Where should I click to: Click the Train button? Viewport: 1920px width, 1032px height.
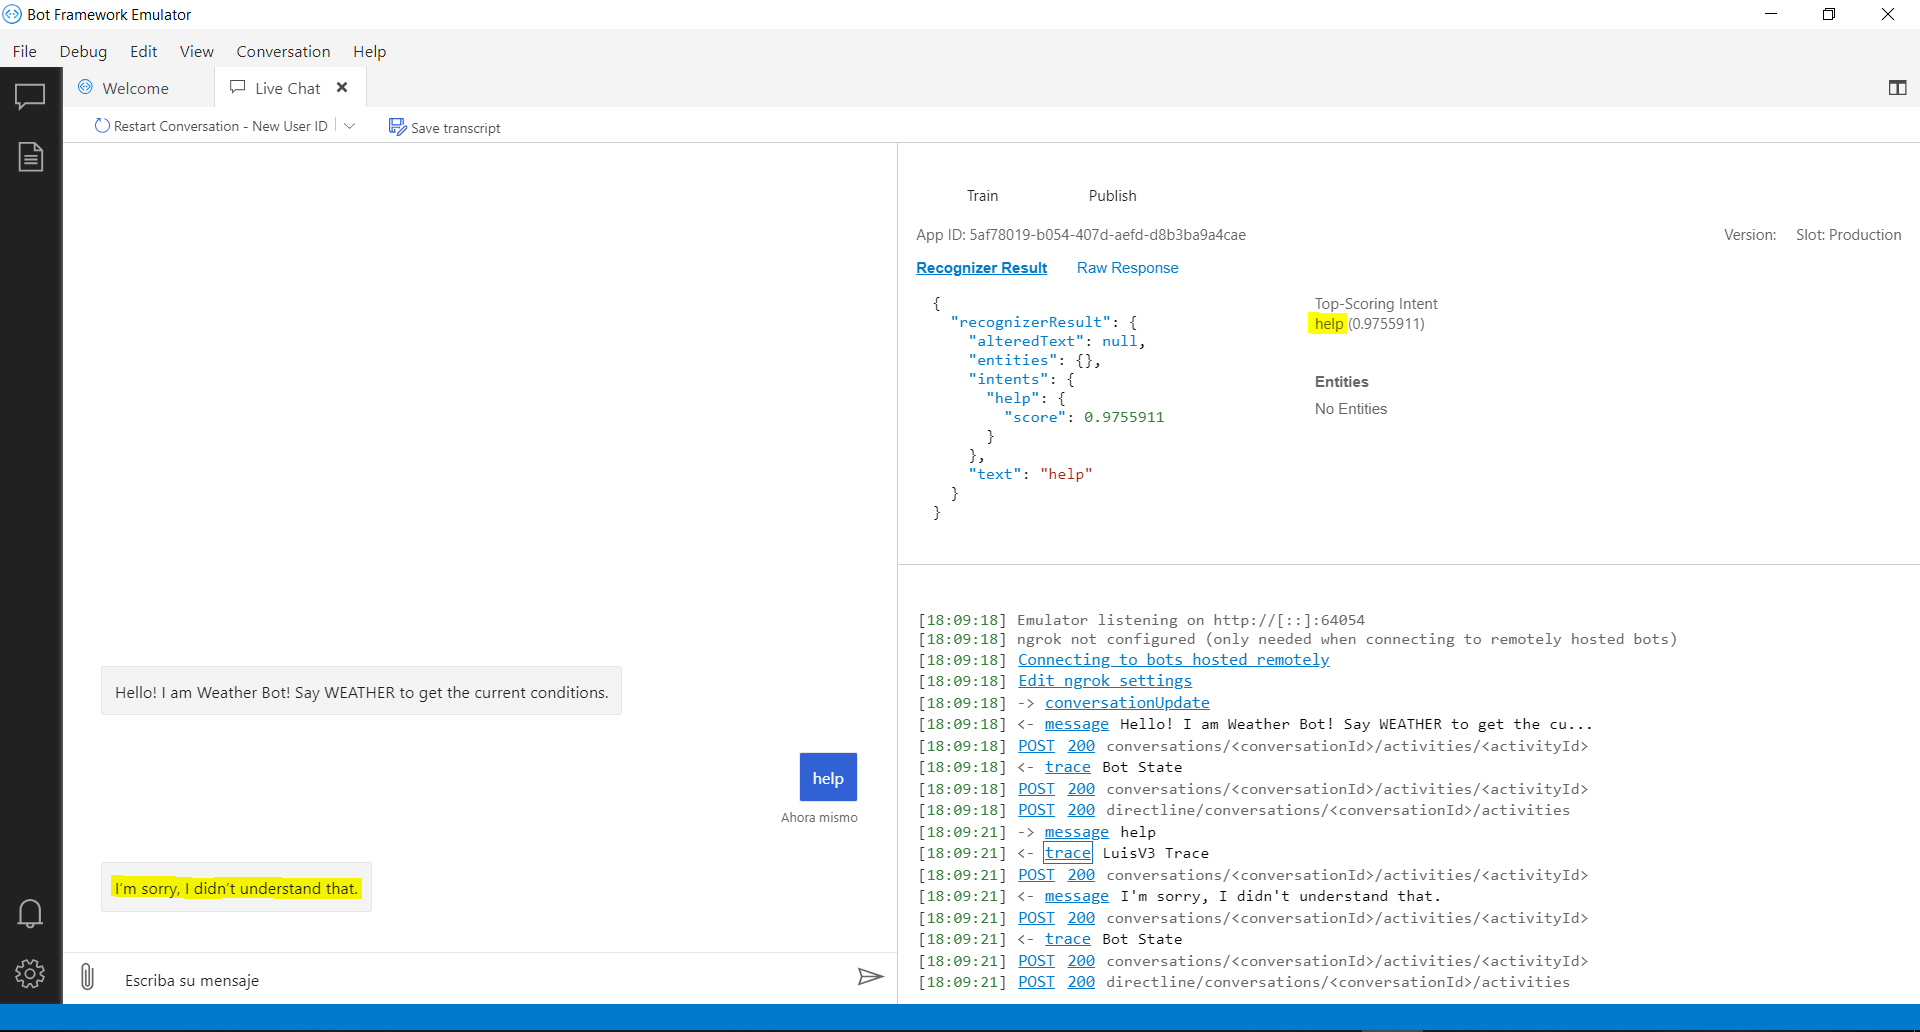click(x=982, y=196)
